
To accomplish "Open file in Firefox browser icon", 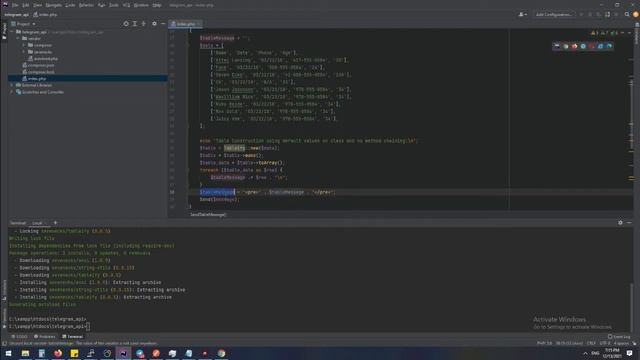I will 574,46.
